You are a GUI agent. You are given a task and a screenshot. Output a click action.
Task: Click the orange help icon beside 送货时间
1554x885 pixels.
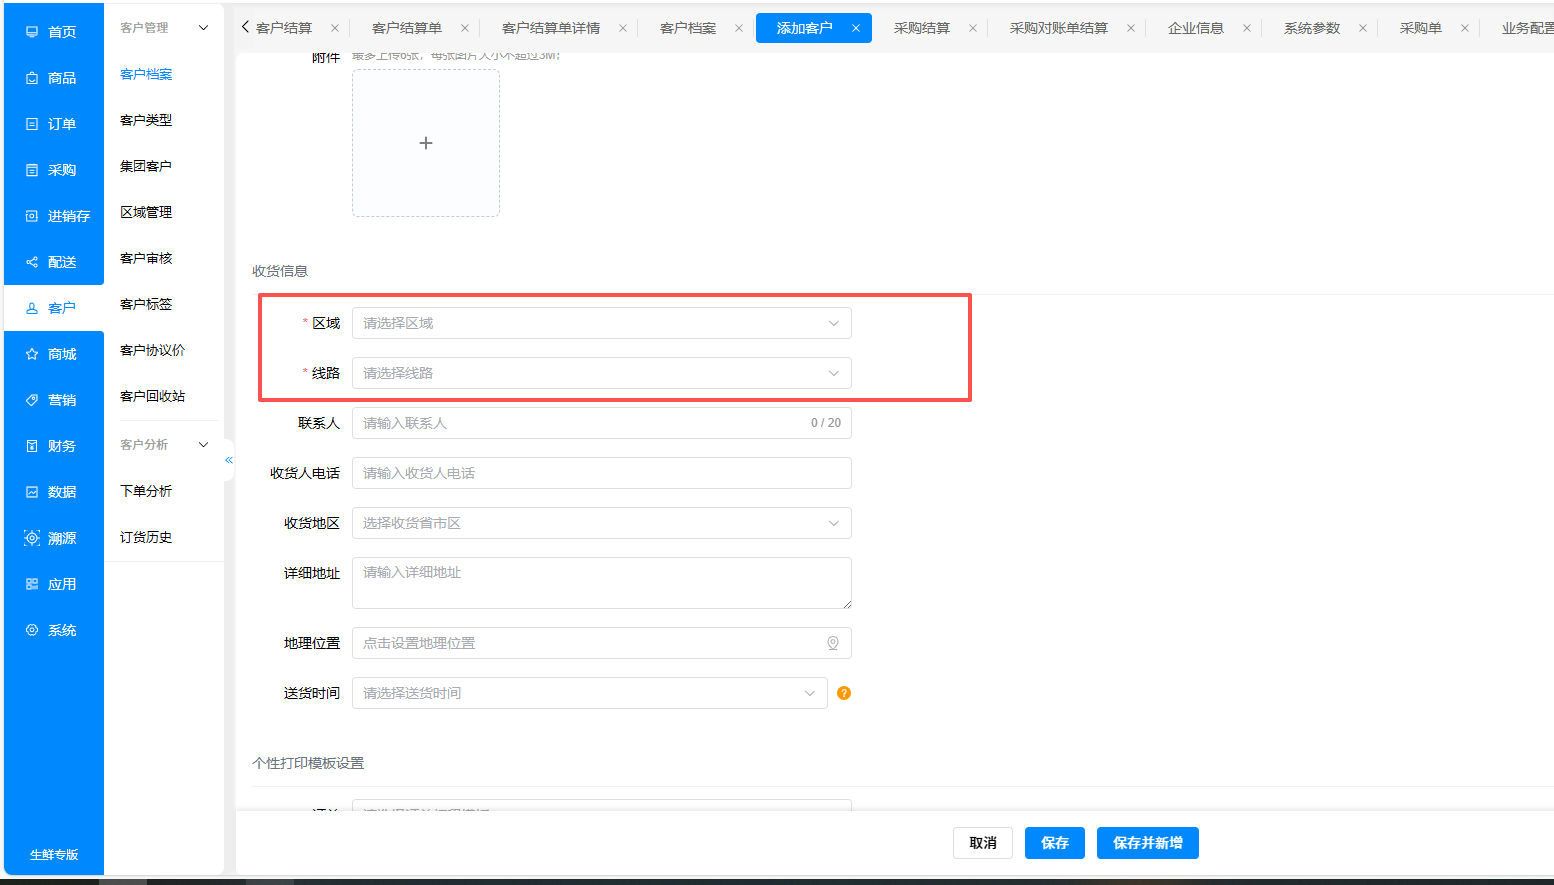[844, 693]
